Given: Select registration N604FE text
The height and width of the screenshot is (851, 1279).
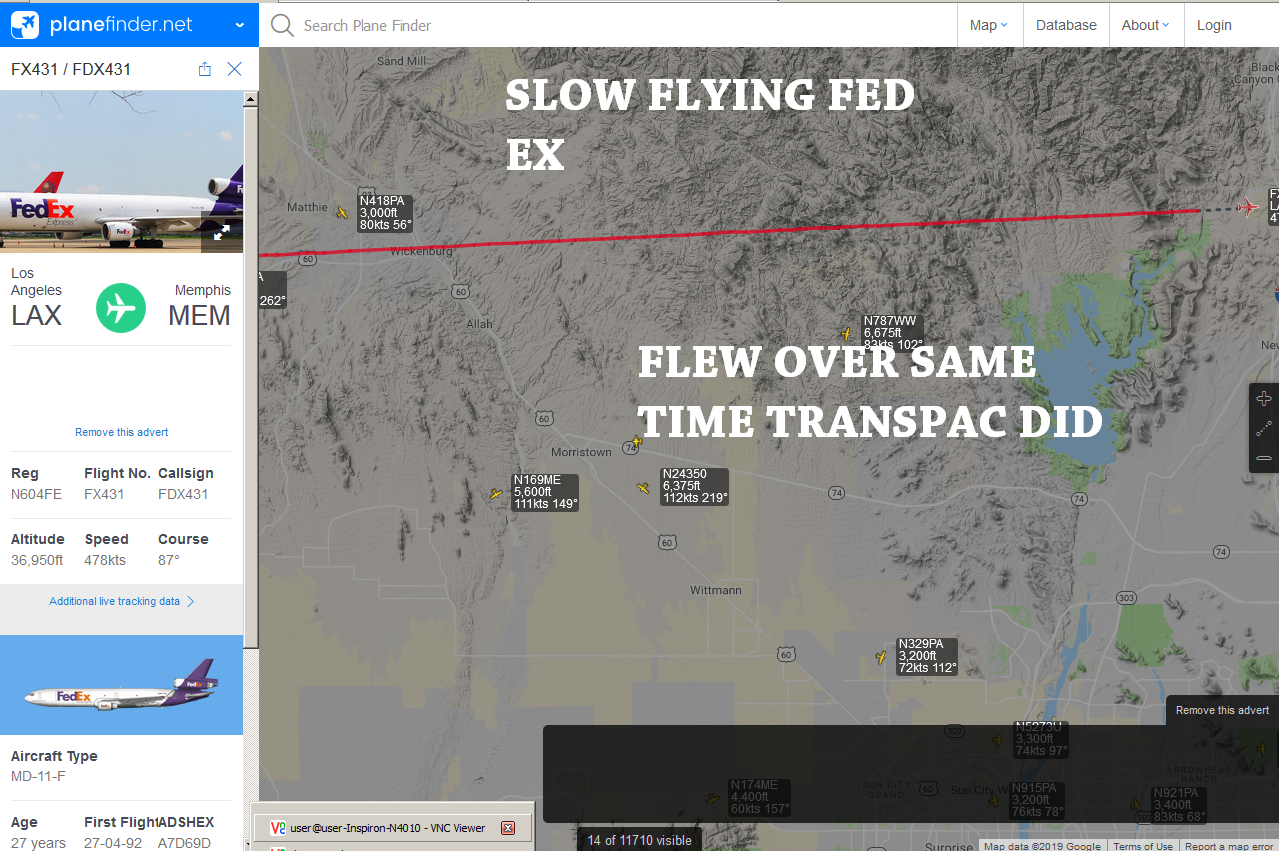Looking at the screenshot, I should coord(36,494).
